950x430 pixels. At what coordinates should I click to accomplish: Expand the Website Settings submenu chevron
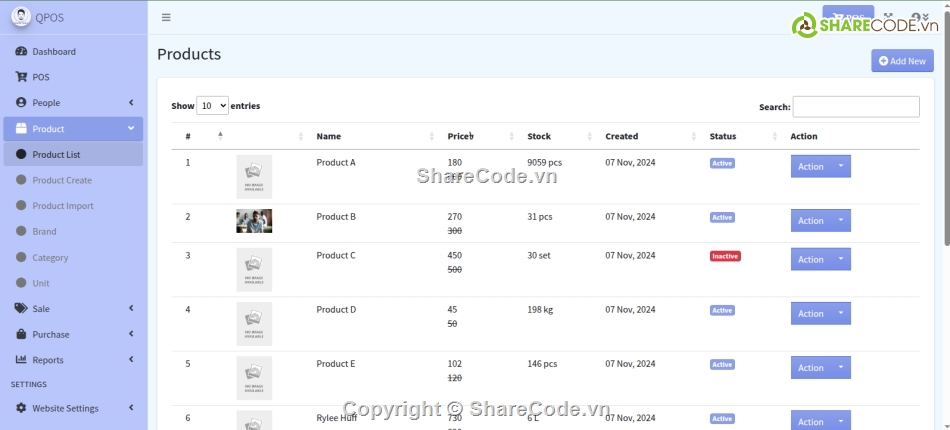point(131,408)
